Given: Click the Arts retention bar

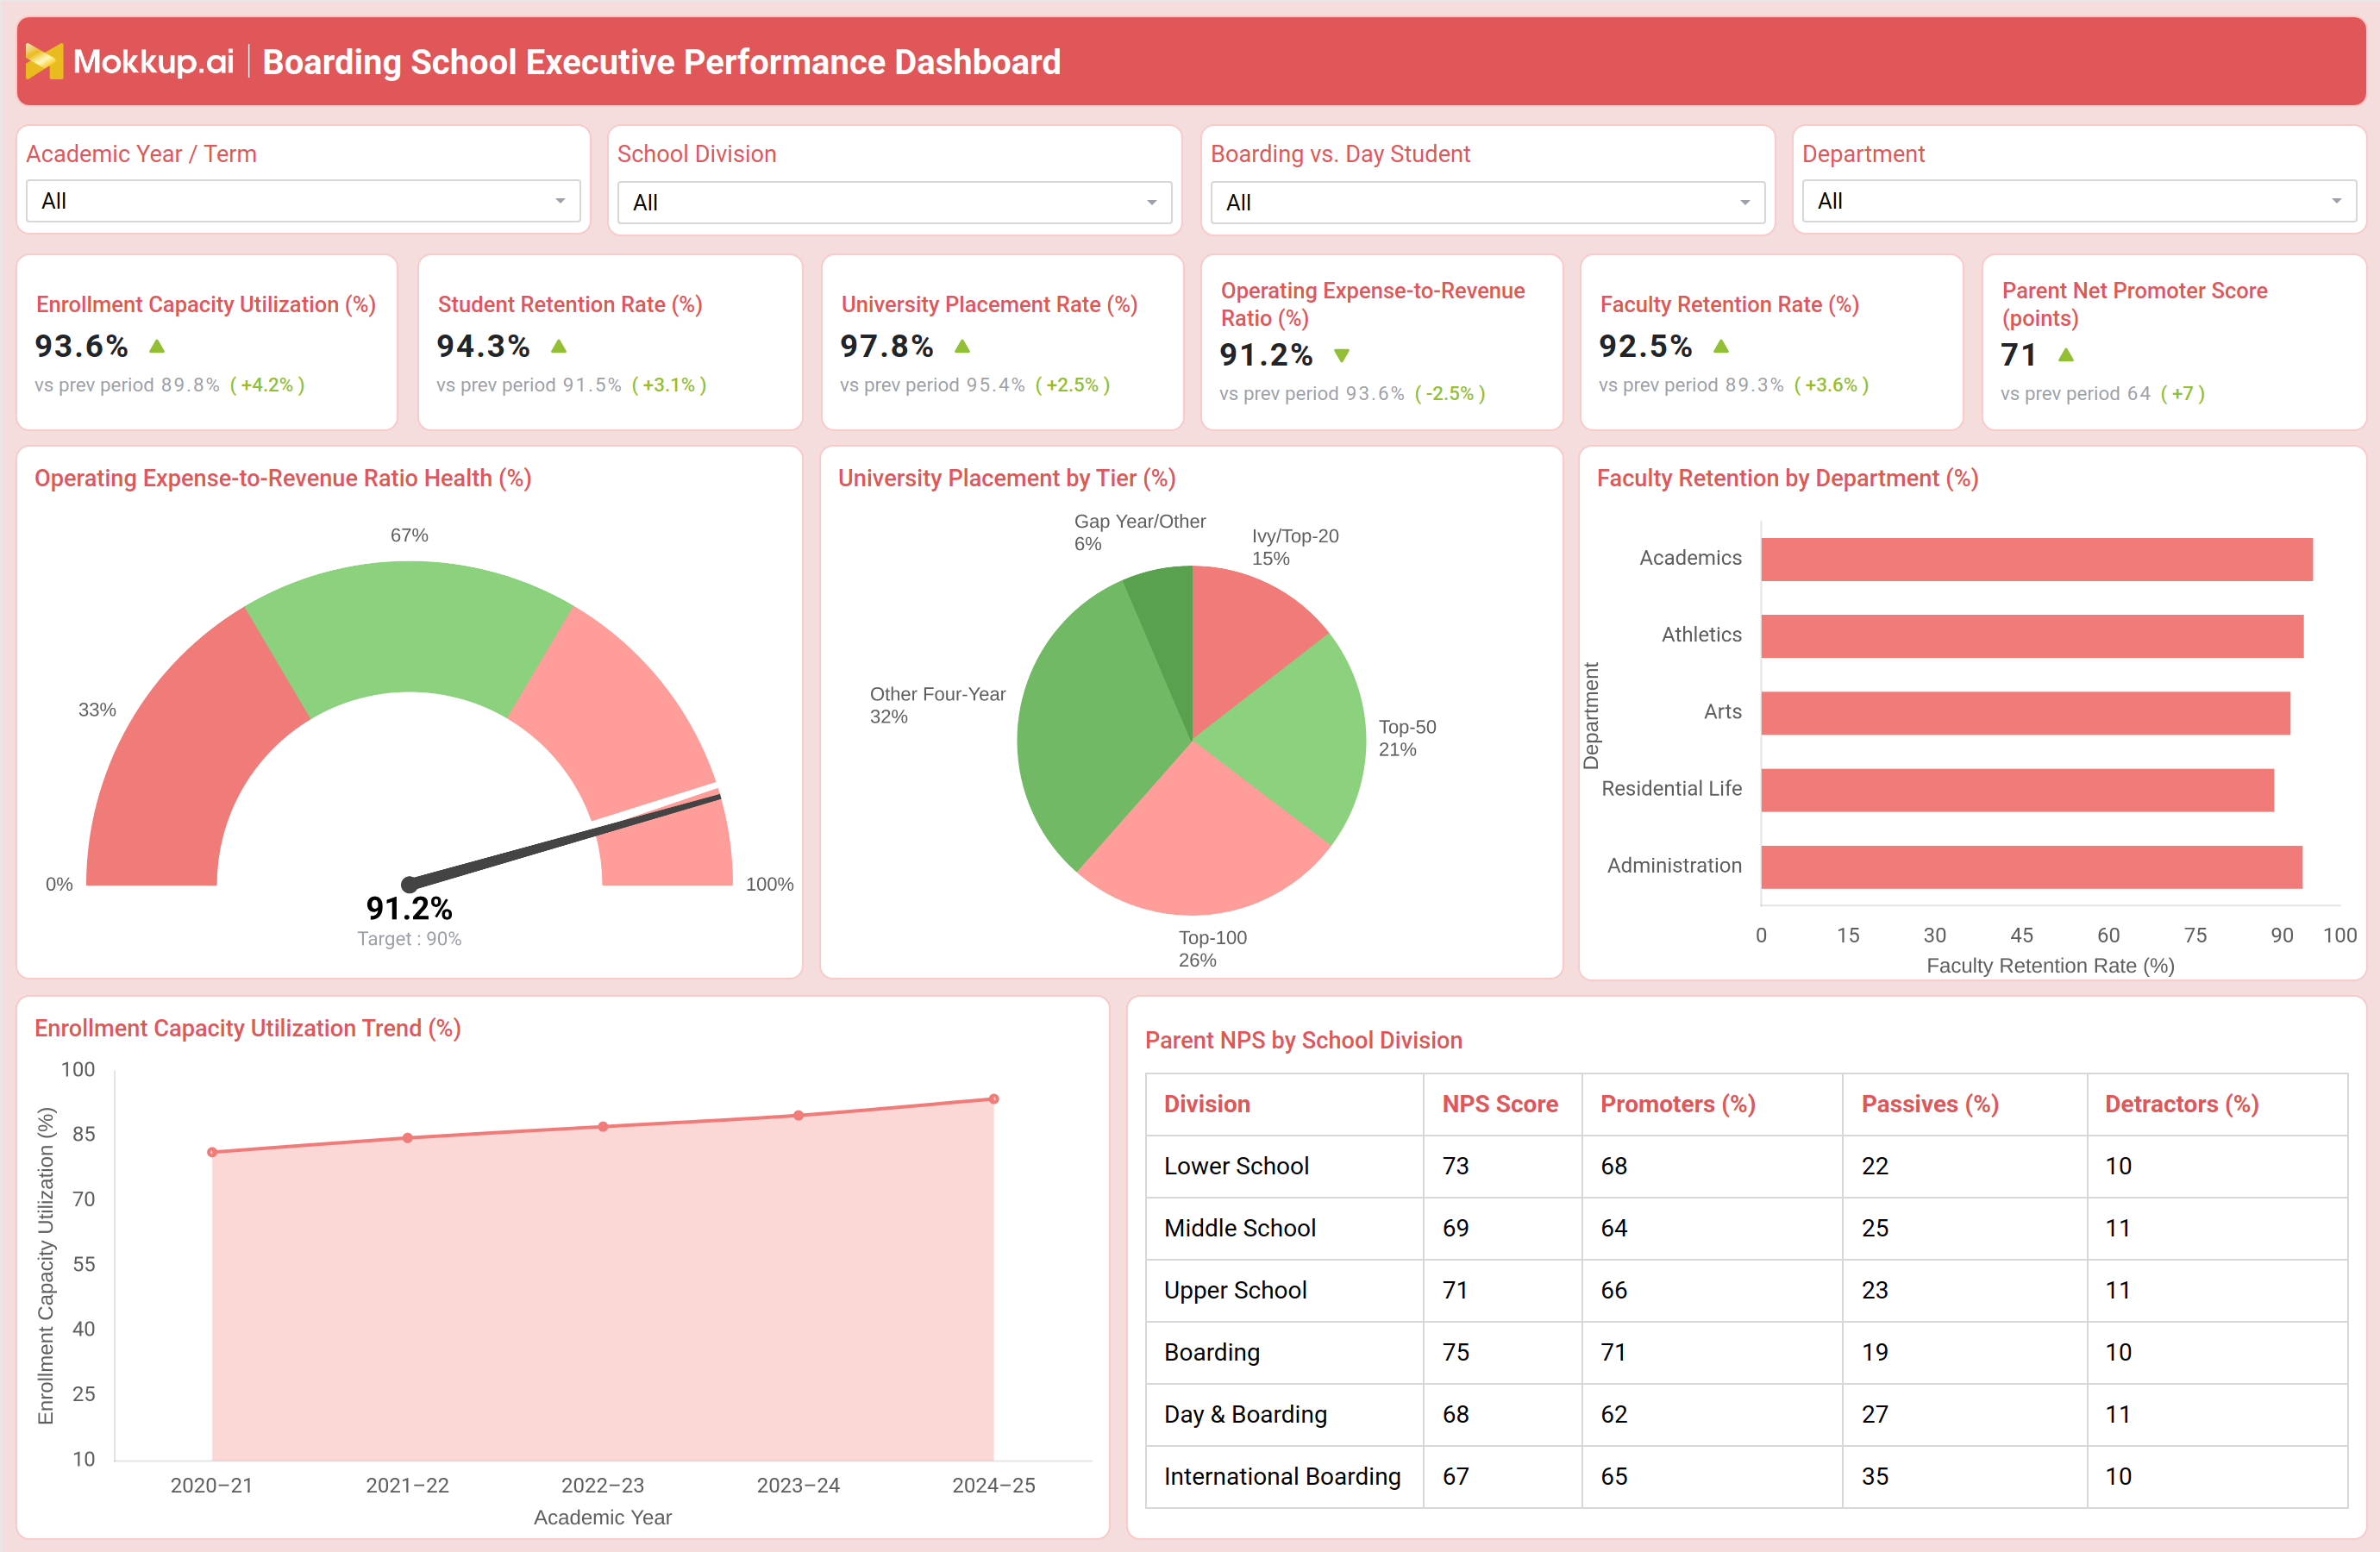Looking at the screenshot, I should click(x=2025, y=713).
